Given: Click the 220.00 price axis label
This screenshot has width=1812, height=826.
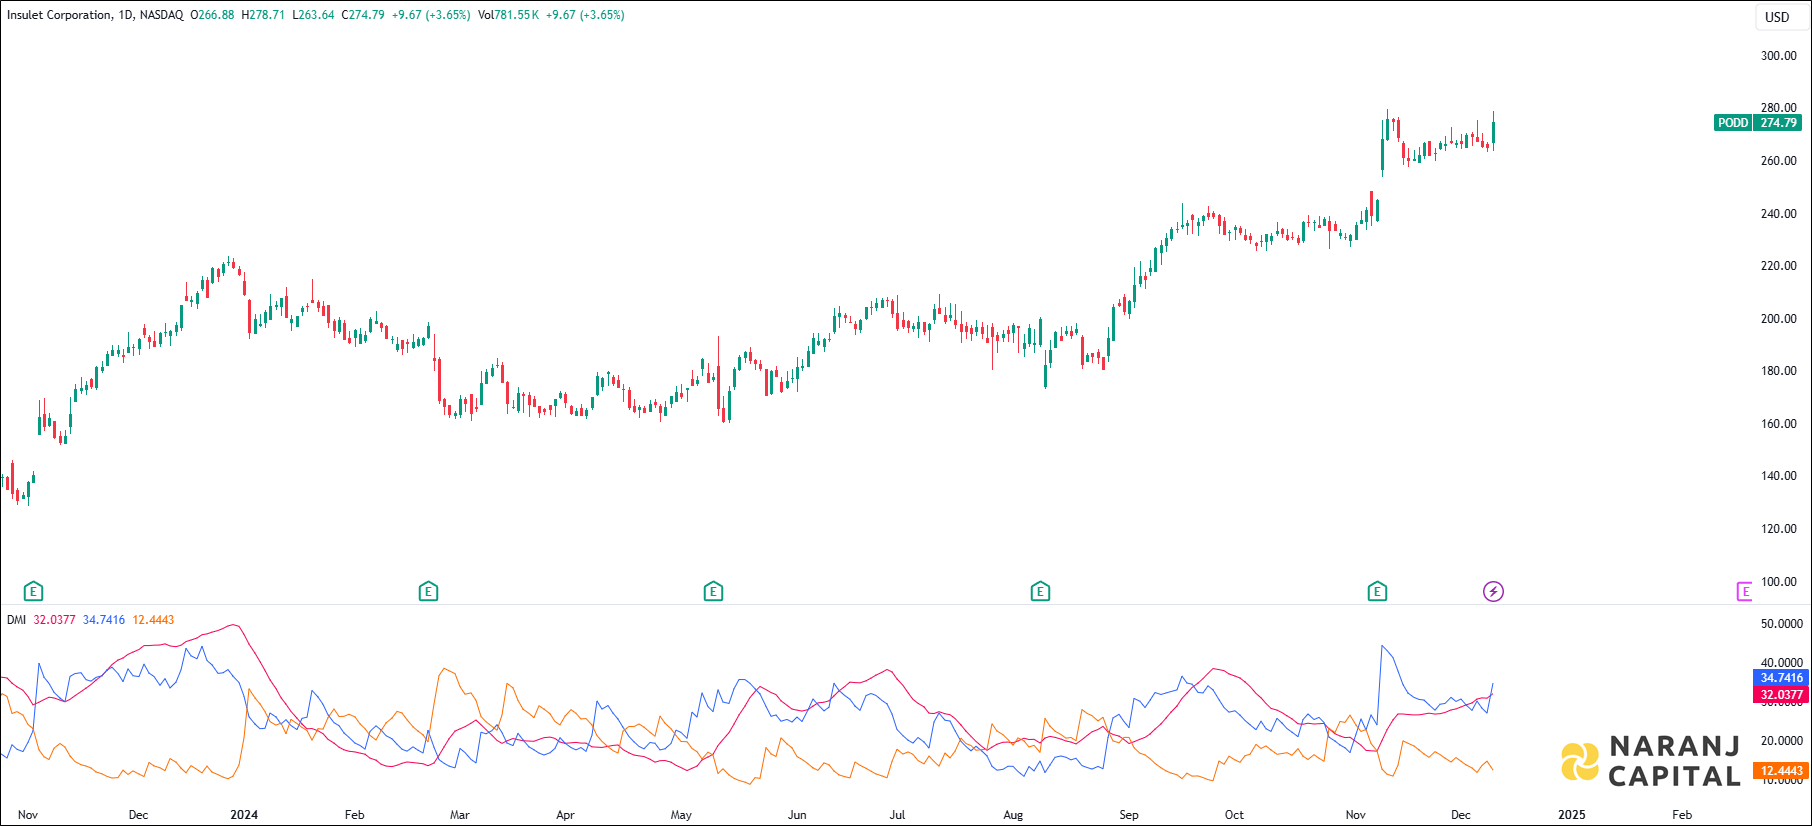Looking at the screenshot, I should tap(1778, 266).
